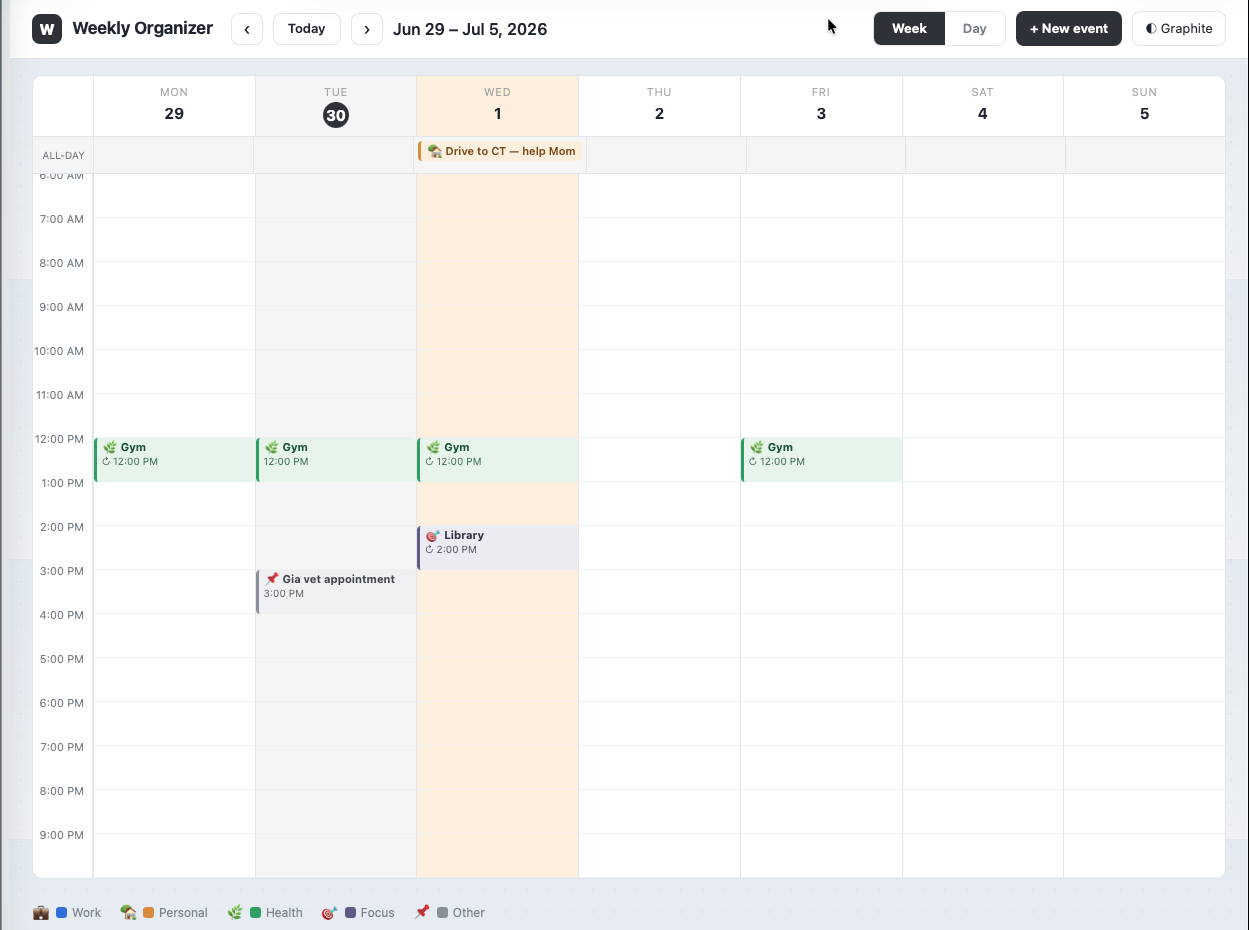Go to next week arrow
This screenshot has width=1249, height=930.
(x=367, y=29)
